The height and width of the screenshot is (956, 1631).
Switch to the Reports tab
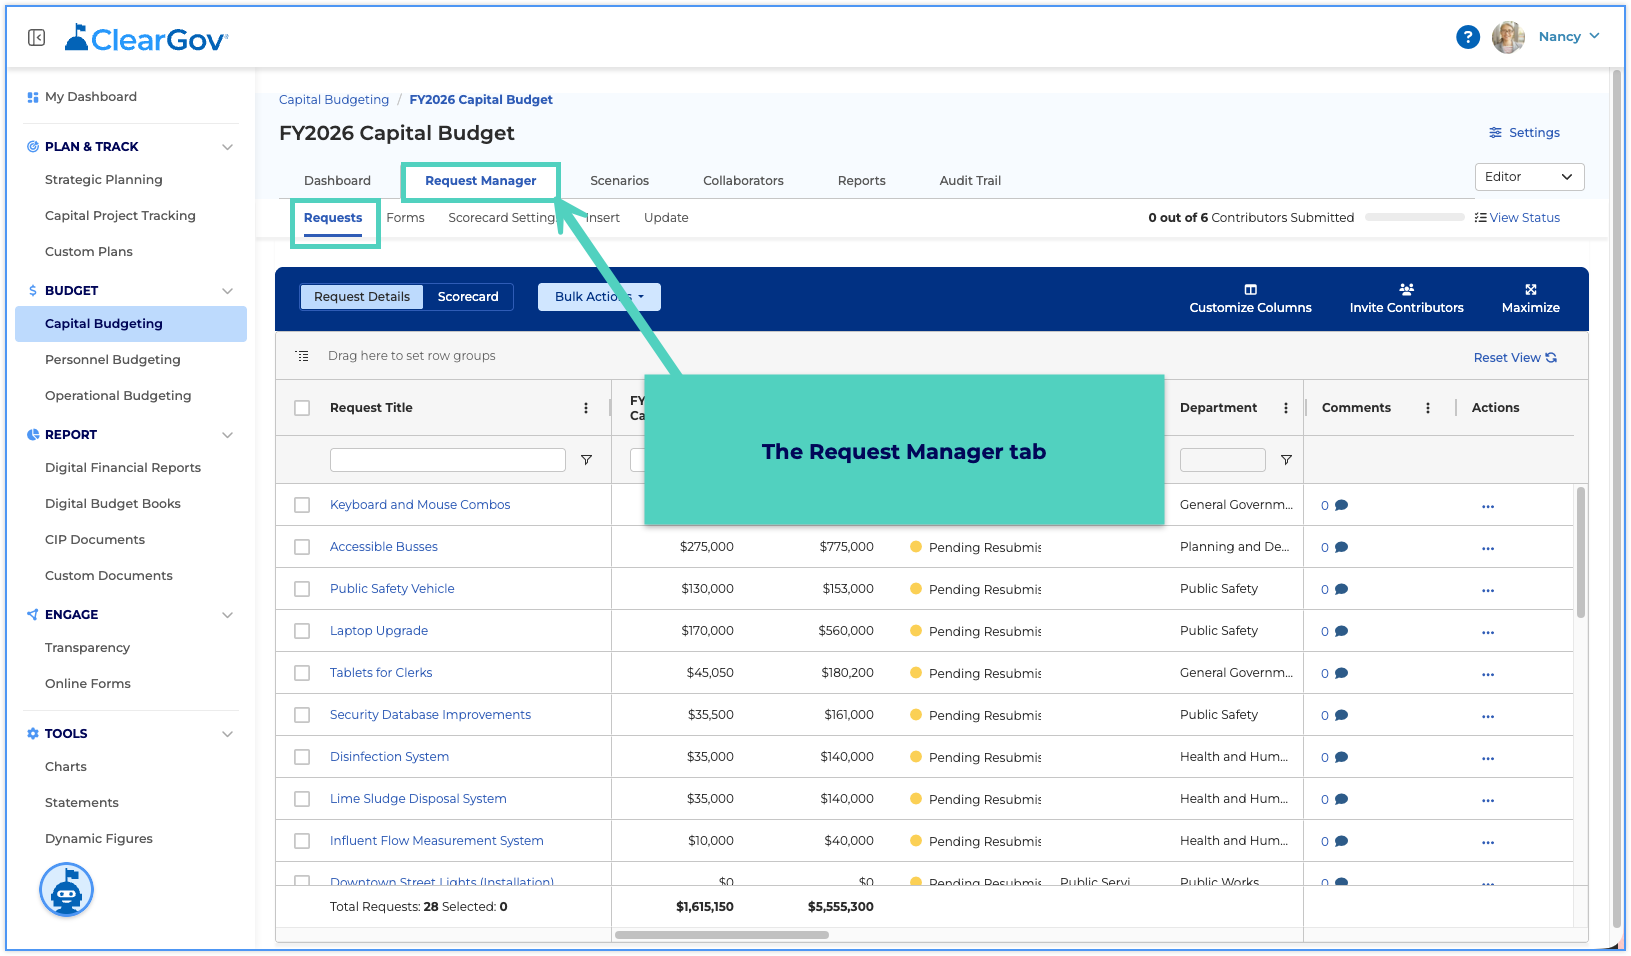click(861, 181)
